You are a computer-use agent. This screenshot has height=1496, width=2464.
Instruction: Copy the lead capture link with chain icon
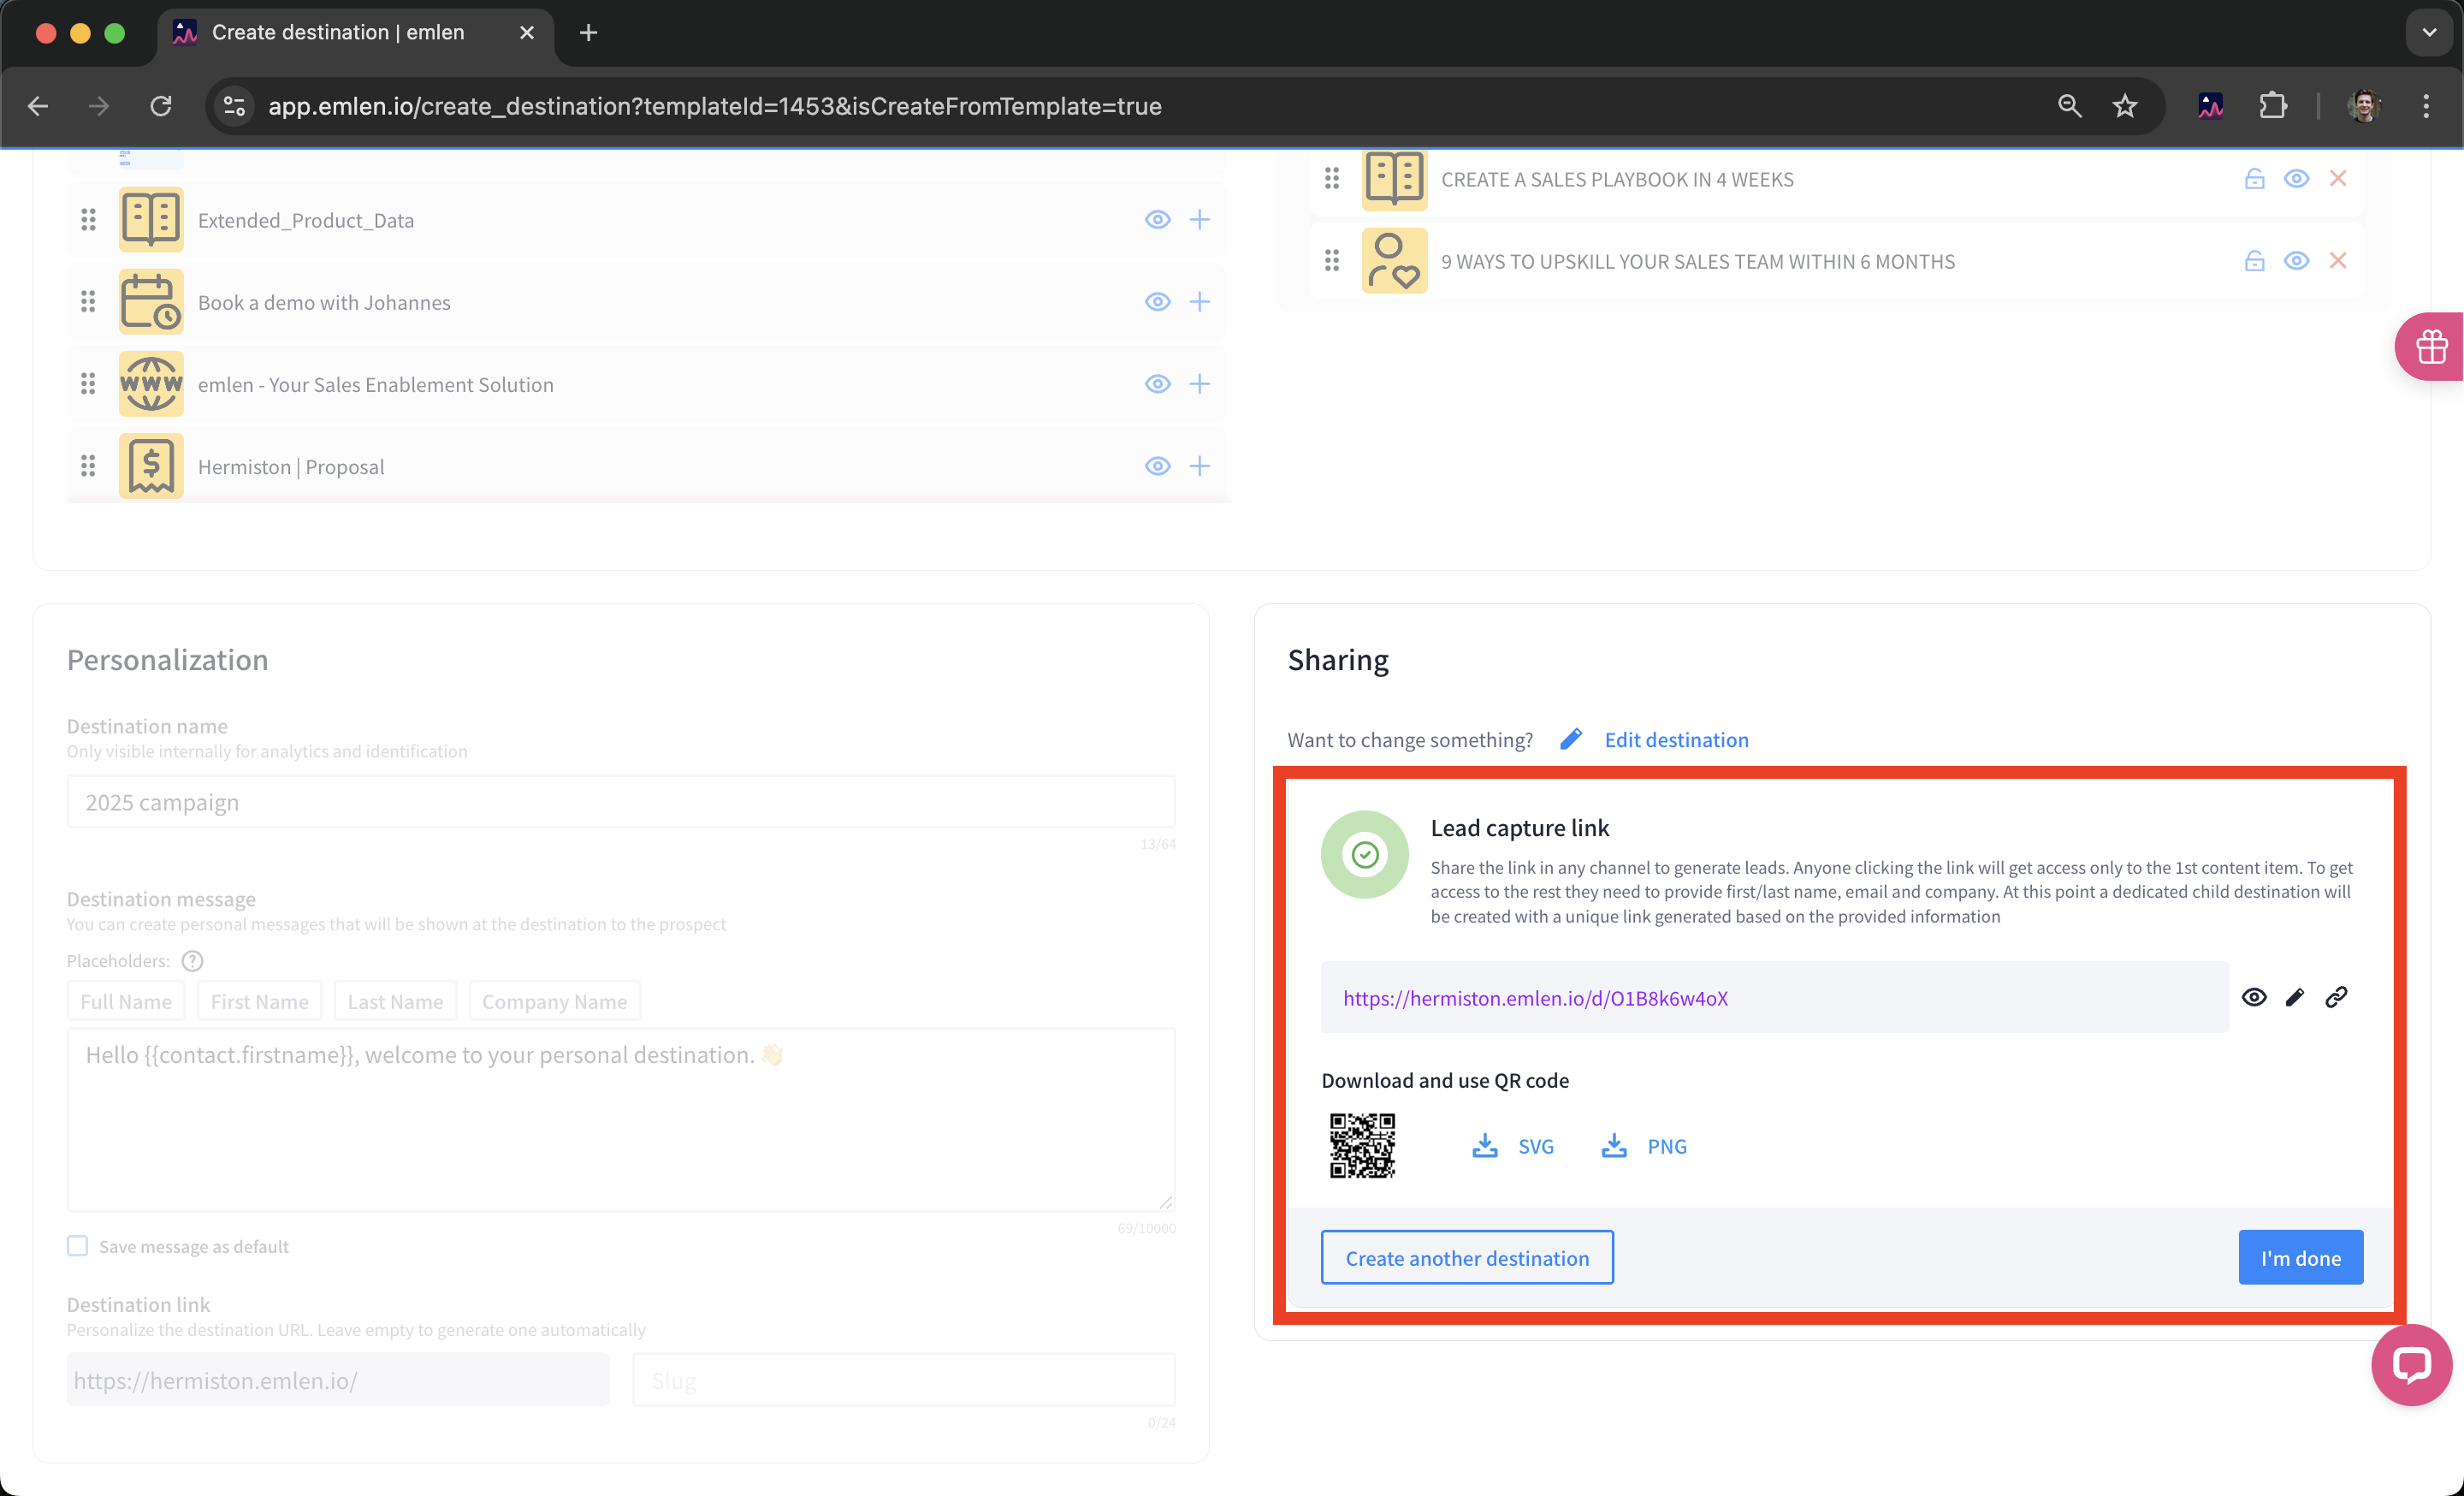tap(2336, 997)
